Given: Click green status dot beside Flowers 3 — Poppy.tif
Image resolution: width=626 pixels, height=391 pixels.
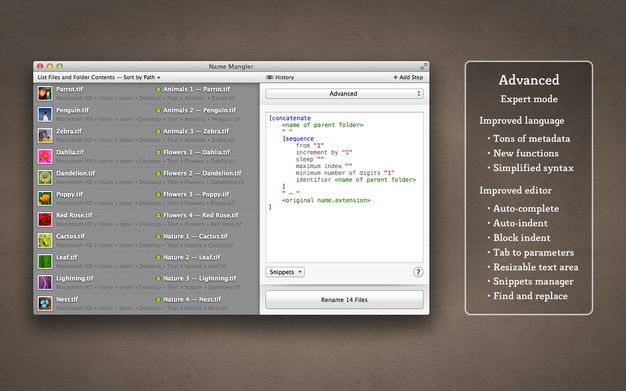Looking at the screenshot, I should pyautogui.click(x=158, y=195).
